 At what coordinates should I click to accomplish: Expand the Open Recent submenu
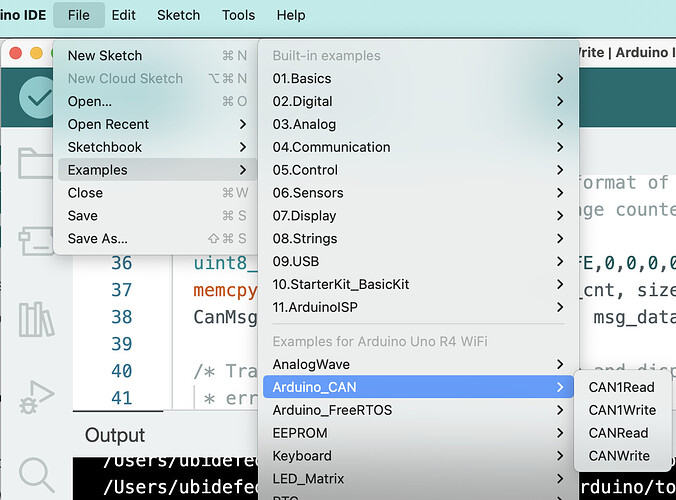pos(157,124)
